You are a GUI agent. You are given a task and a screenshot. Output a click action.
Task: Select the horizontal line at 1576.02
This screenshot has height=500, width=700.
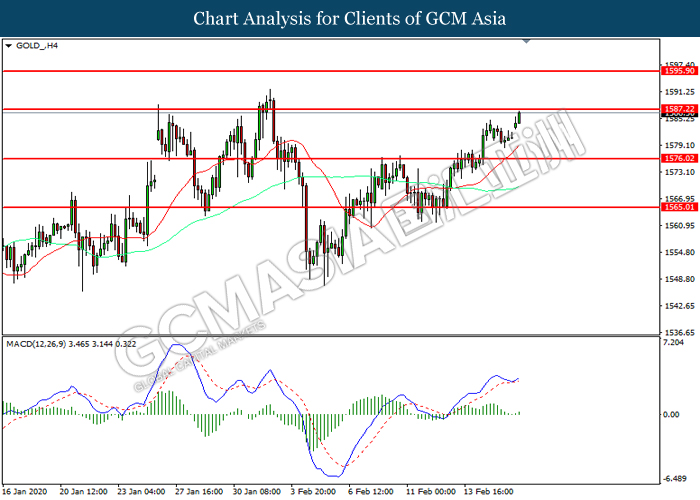pos(331,158)
